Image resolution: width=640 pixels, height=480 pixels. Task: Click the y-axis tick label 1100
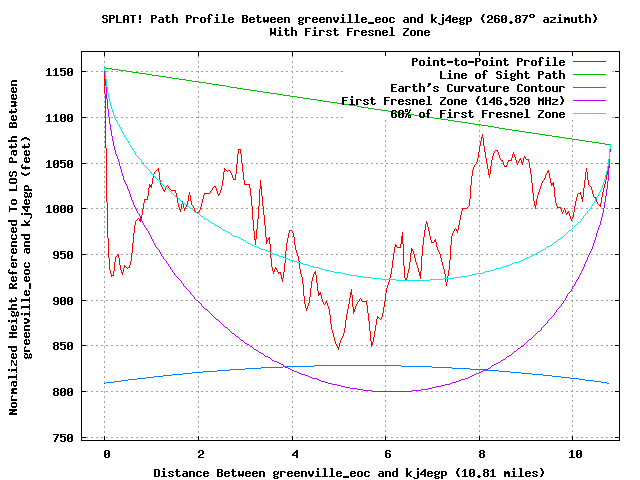[x=59, y=118]
